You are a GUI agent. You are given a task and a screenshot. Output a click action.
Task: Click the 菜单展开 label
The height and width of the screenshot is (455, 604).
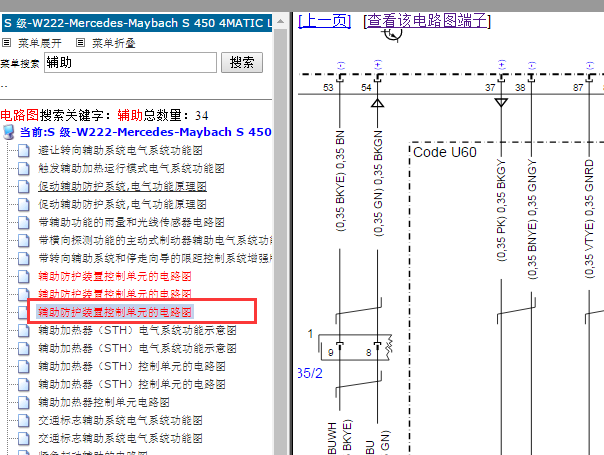(40, 43)
